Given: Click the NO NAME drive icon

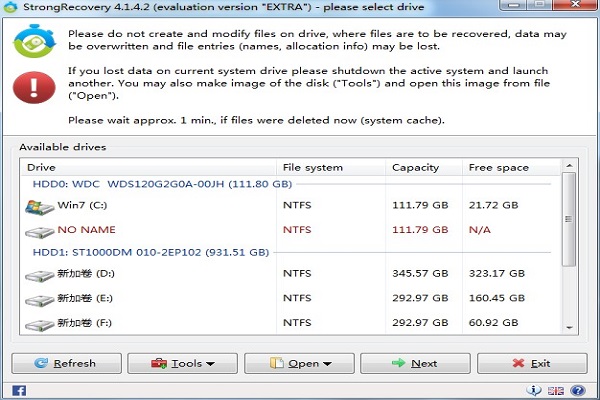Looking at the screenshot, I should 39,232.
